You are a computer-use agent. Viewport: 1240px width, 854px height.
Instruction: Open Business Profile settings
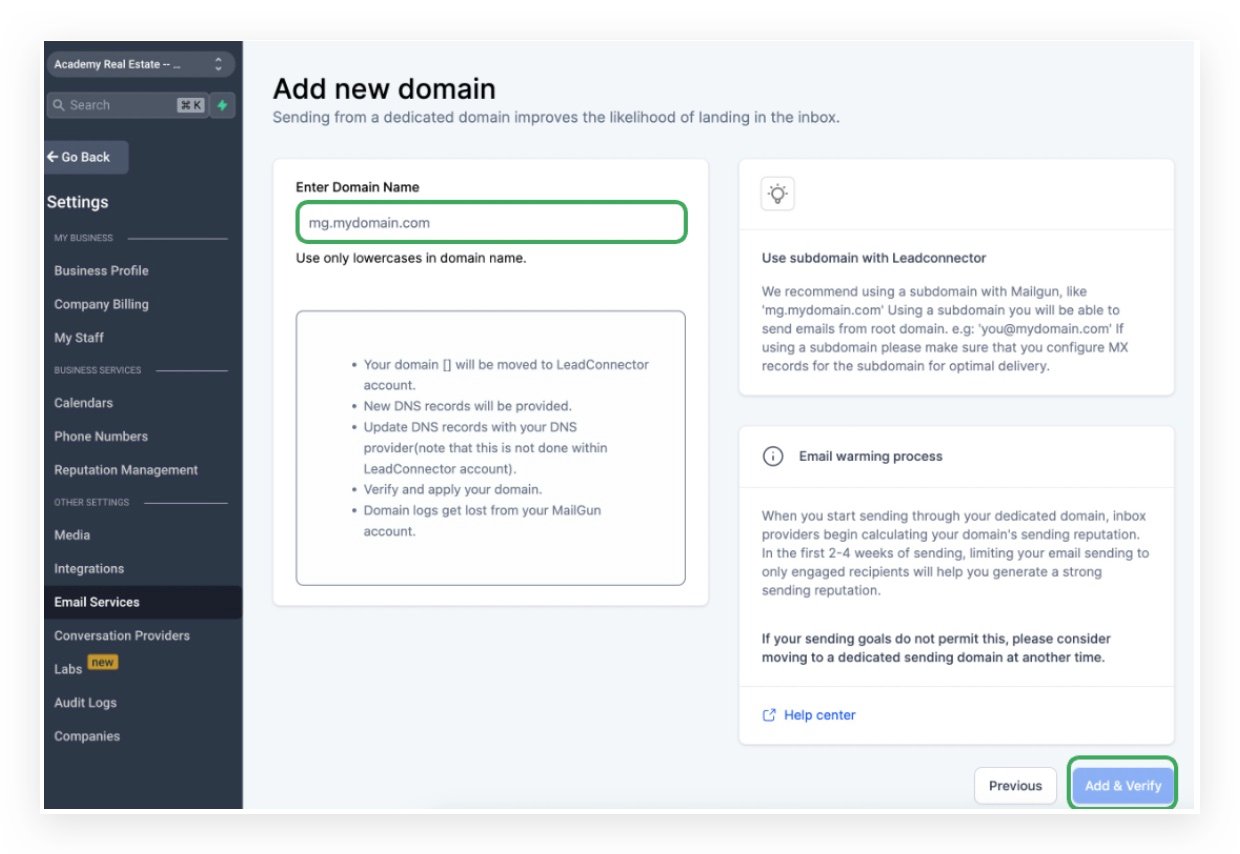(x=101, y=270)
